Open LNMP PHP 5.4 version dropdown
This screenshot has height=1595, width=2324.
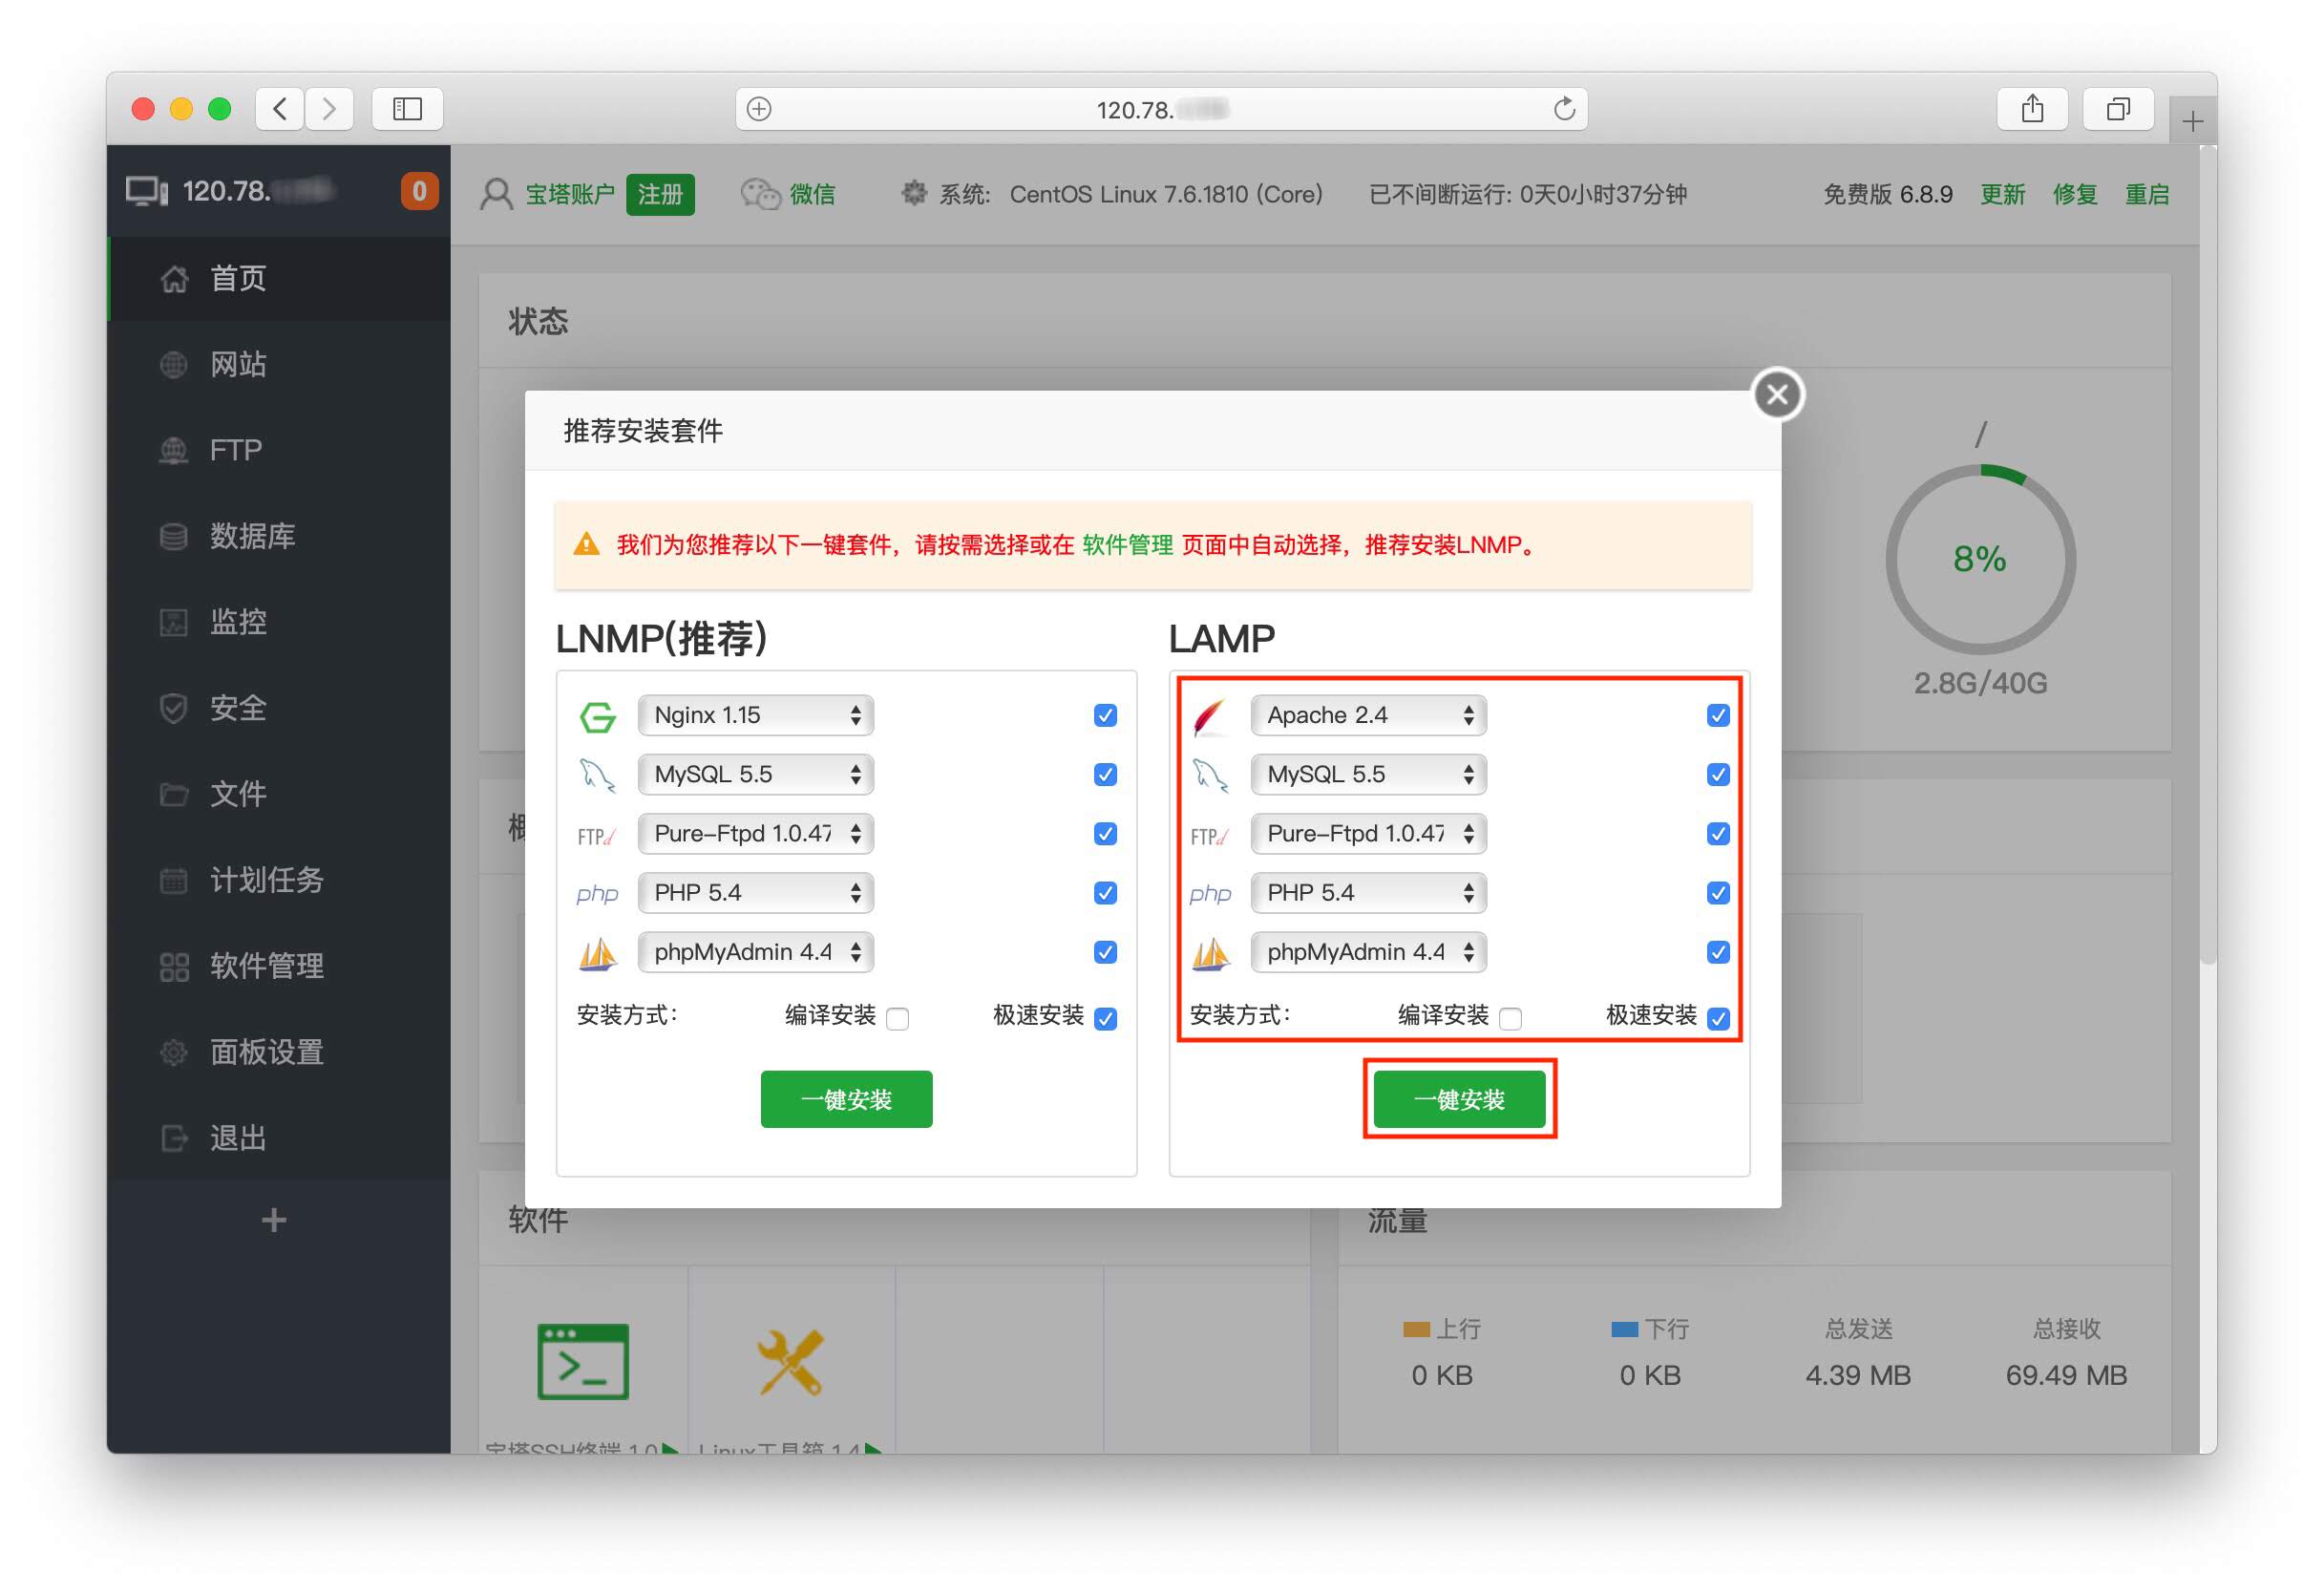pos(755,893)
